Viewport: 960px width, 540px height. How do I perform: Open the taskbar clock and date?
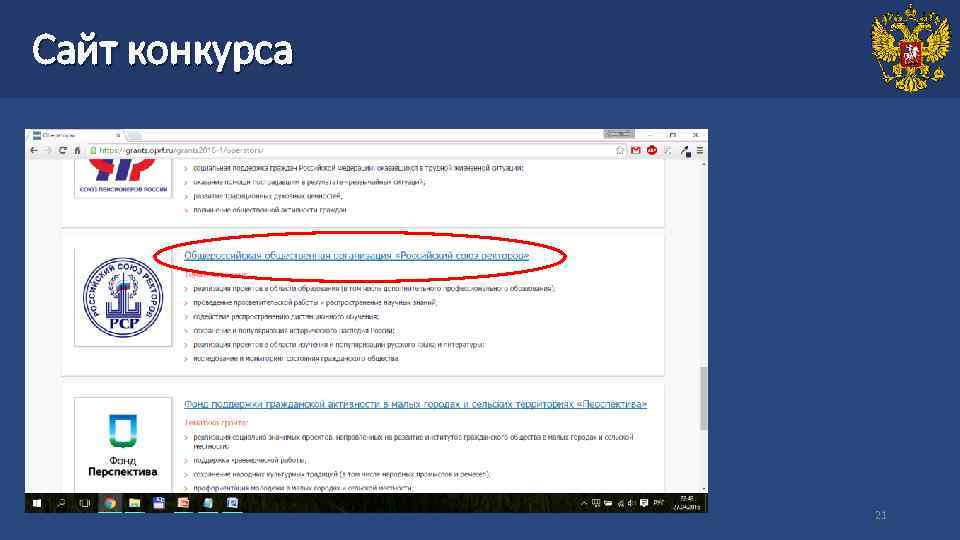click(686, 503)
